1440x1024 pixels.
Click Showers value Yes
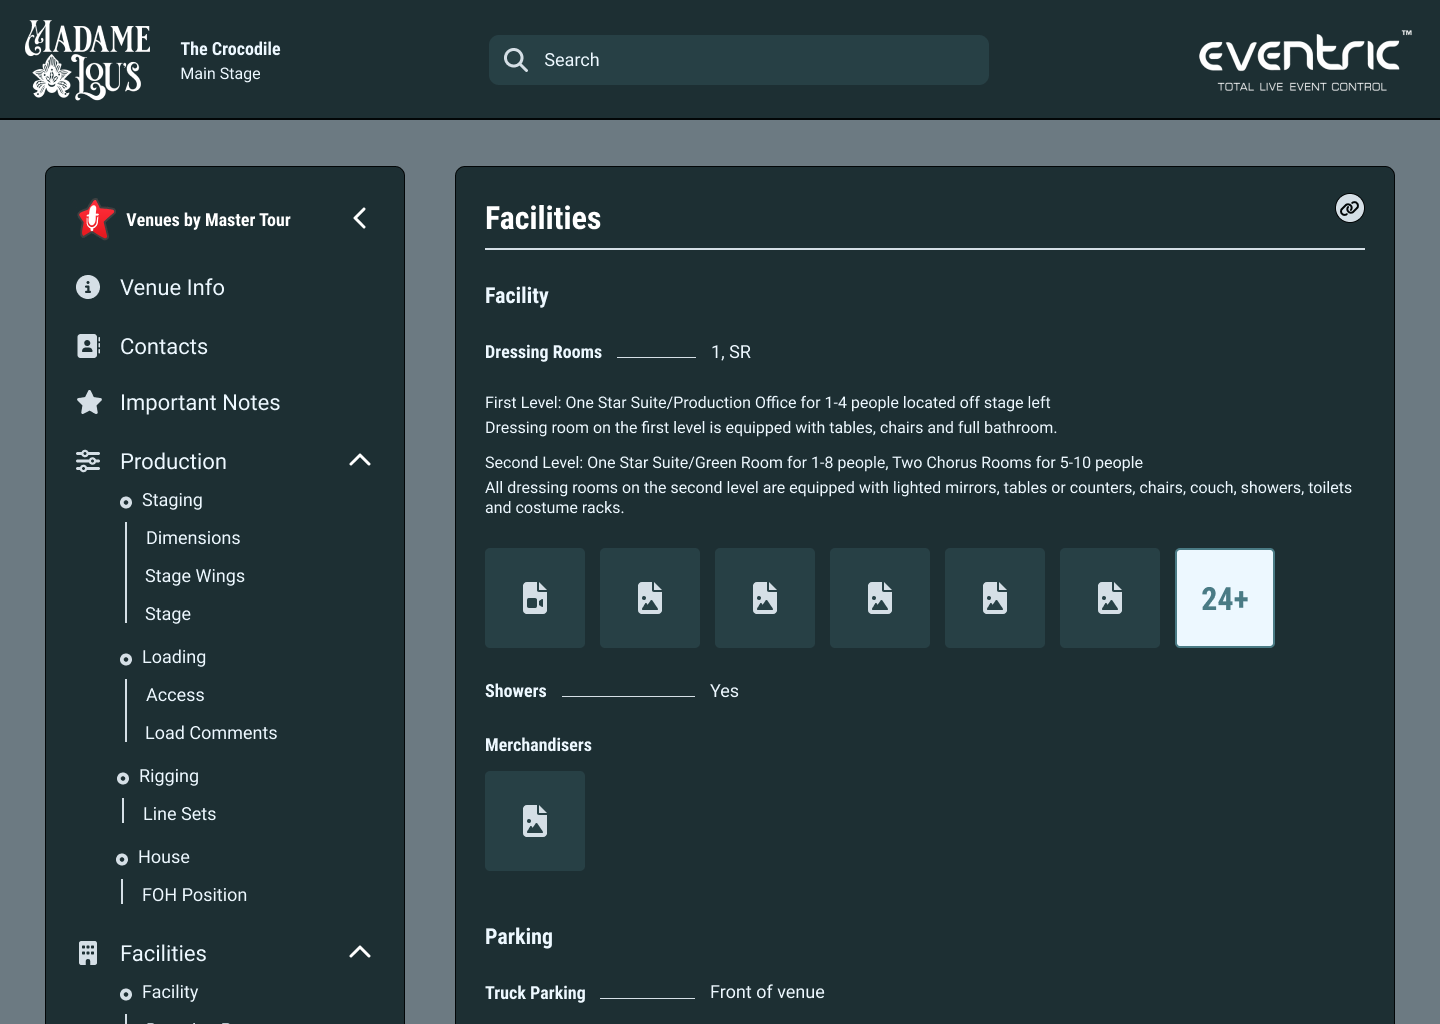point(724,691)
